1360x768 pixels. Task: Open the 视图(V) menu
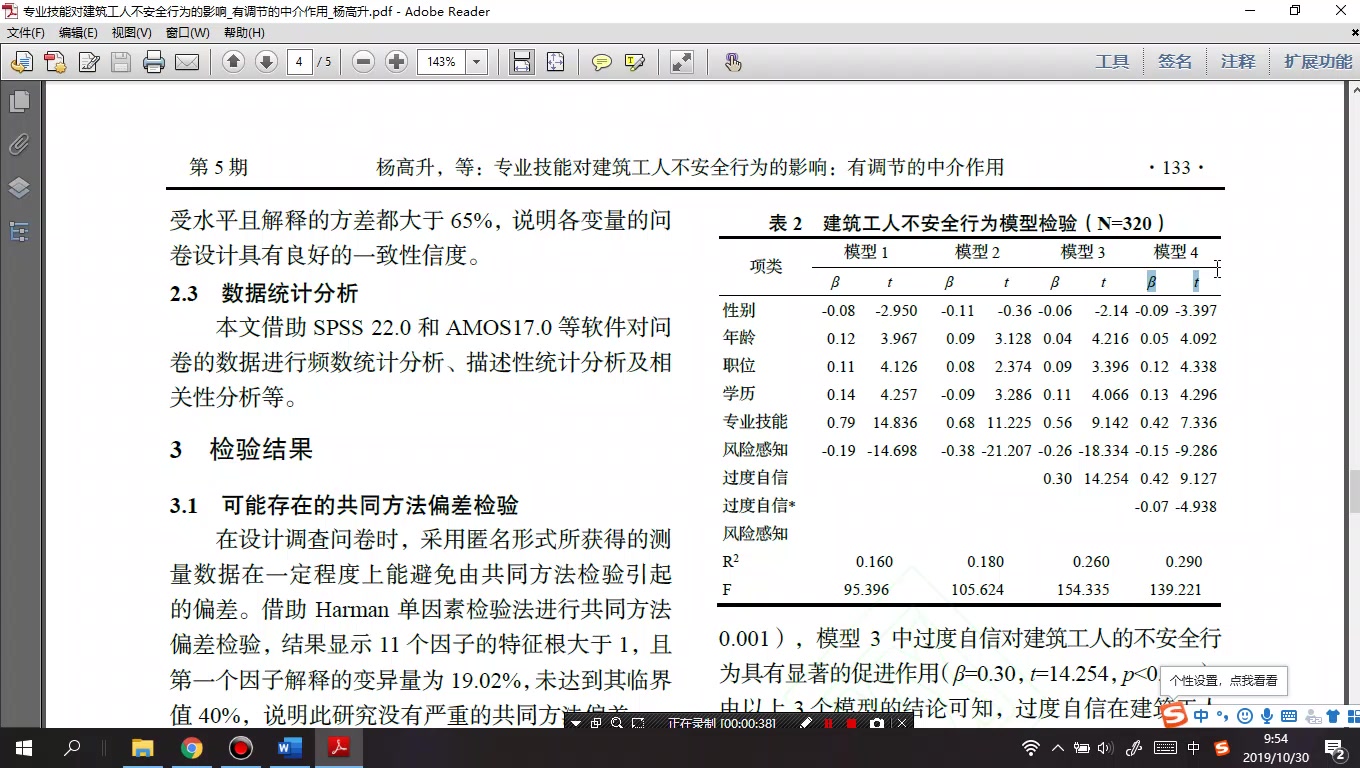(x=133, y=32)
